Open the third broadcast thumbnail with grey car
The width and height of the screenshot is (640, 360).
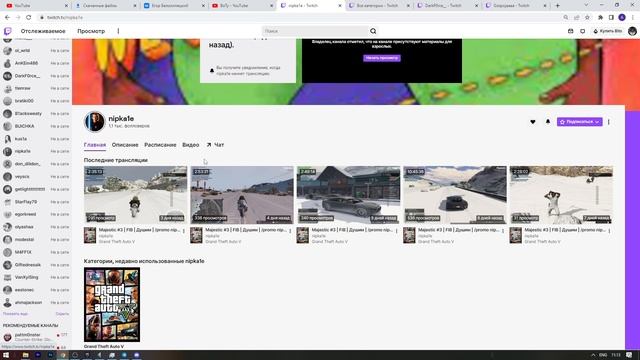tap(348, 195)
